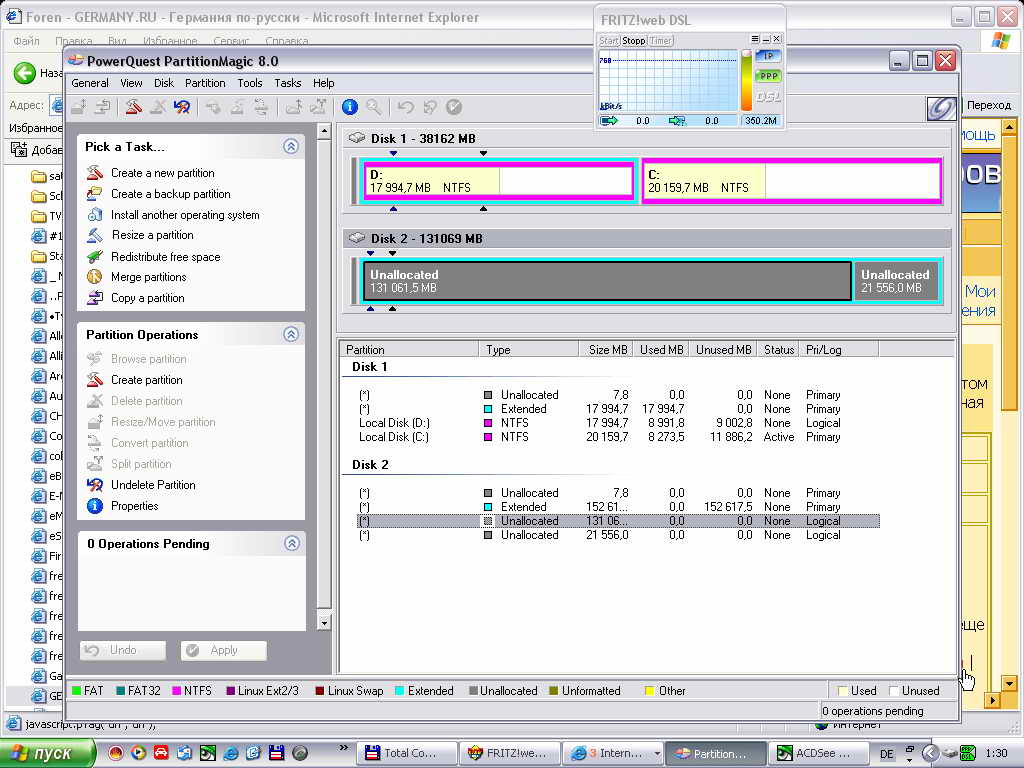Collapse the Pick a Task panel
This screenshot has height=768, width=1024.
291,146
